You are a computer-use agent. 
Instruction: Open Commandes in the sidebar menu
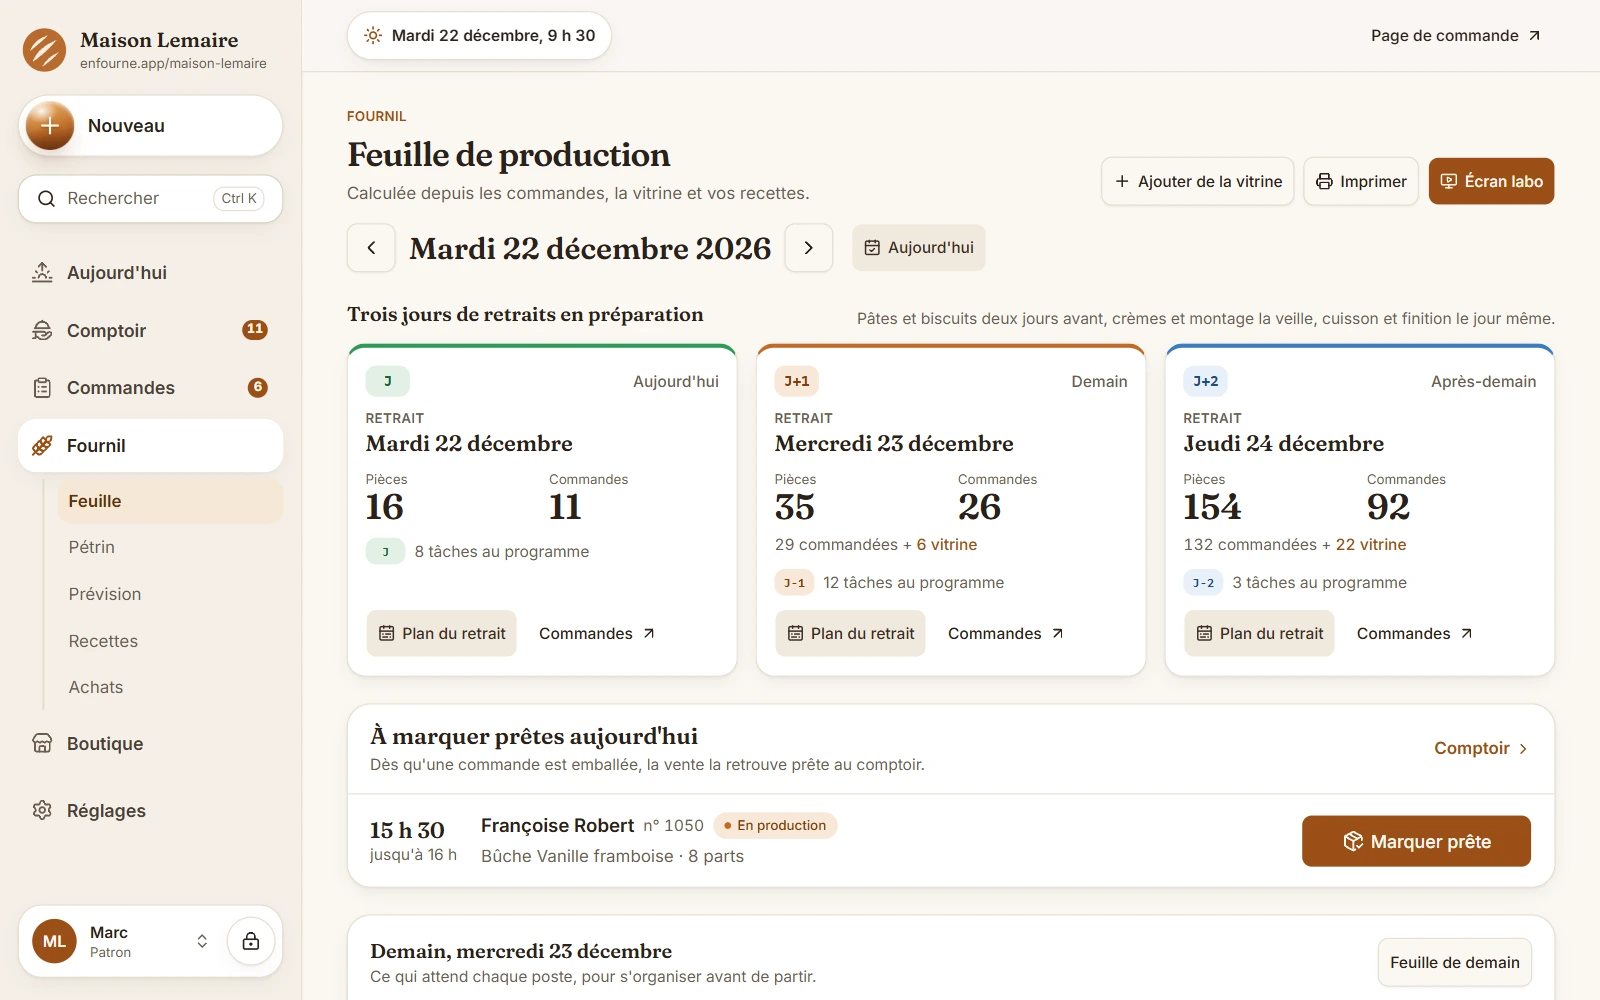(150, 388)
